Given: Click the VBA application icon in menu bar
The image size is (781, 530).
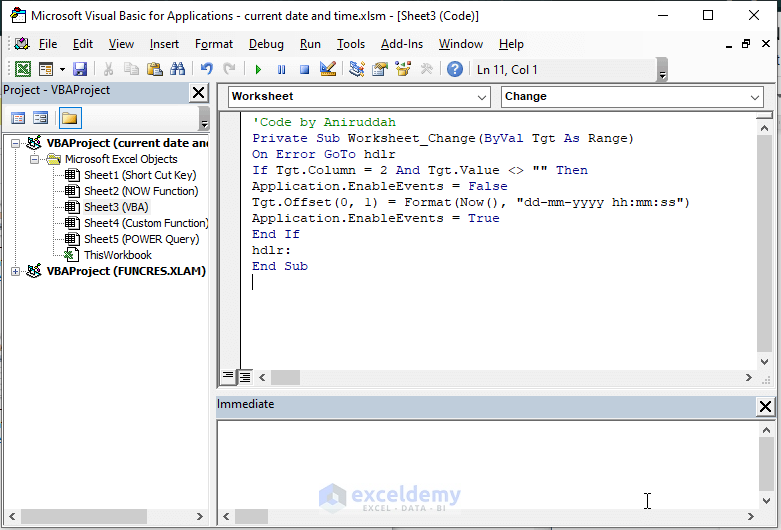Looking at the screenshot, I should point(21,44).
